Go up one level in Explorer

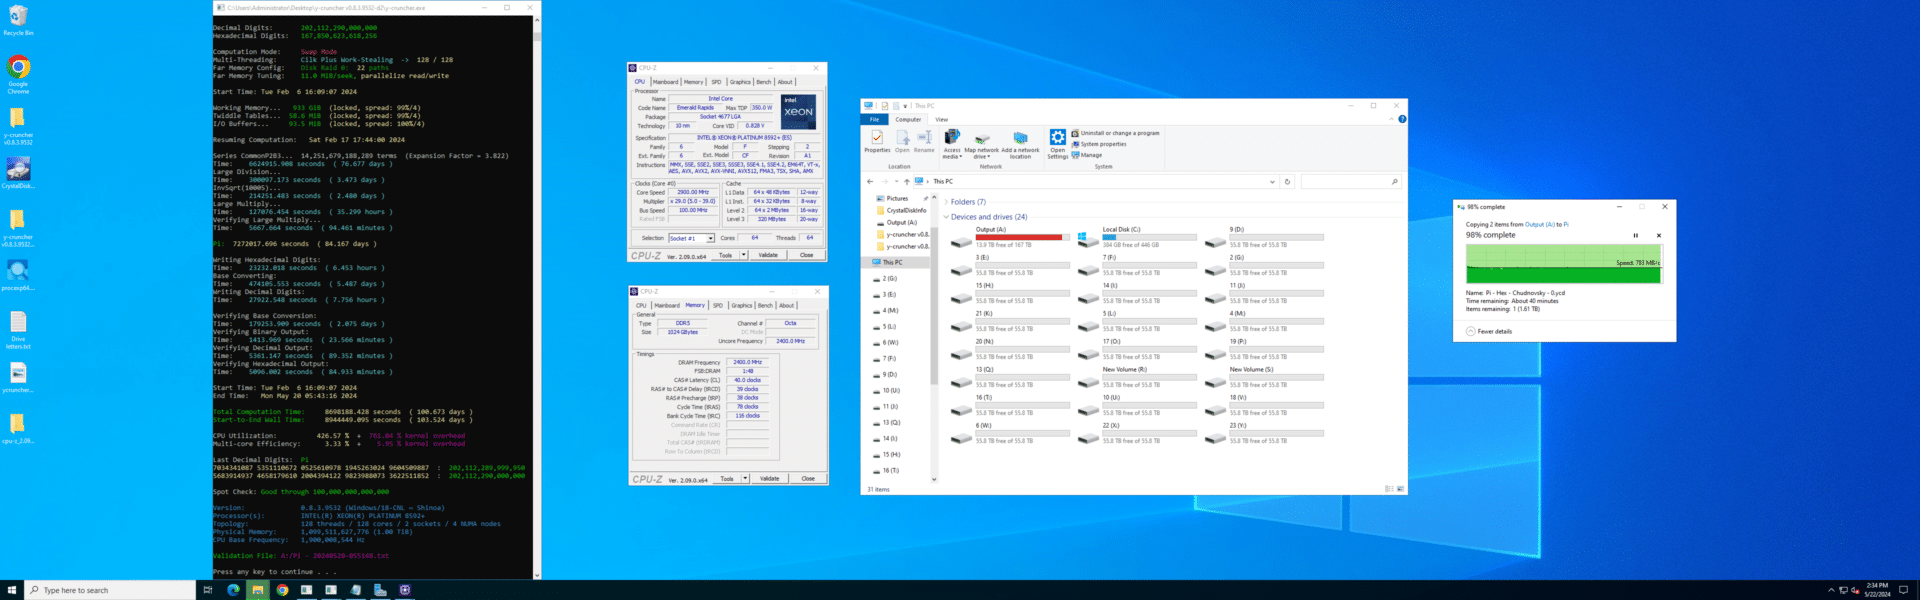(x=907, y=182)
